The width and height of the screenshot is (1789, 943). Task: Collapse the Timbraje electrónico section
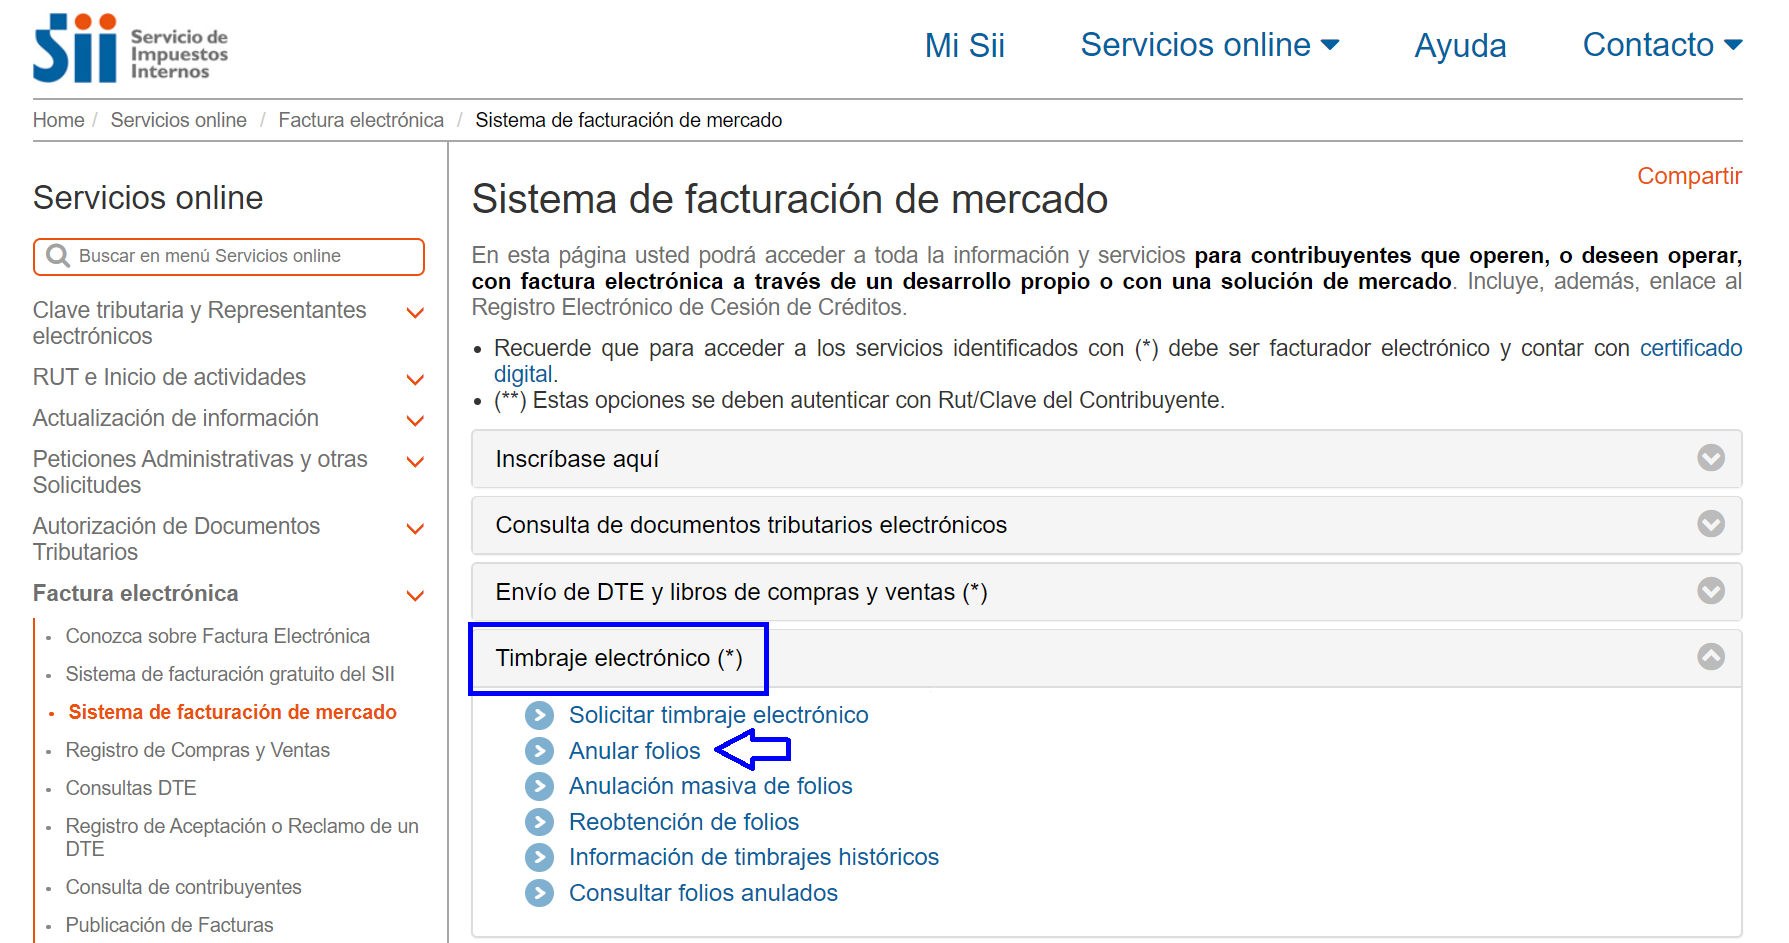pyautogui.click(x=1710, y=657)
